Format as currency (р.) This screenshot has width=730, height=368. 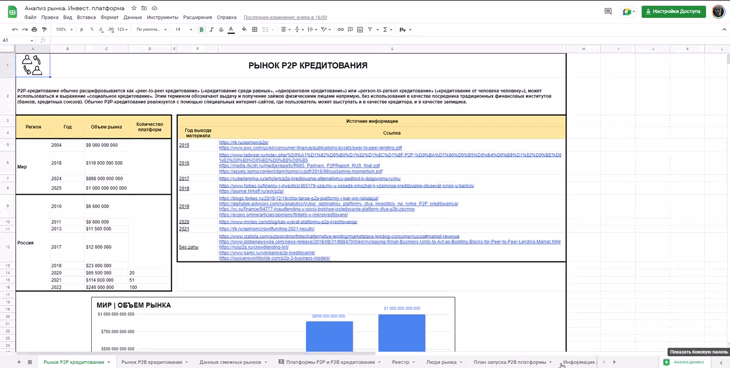point(82,29)
